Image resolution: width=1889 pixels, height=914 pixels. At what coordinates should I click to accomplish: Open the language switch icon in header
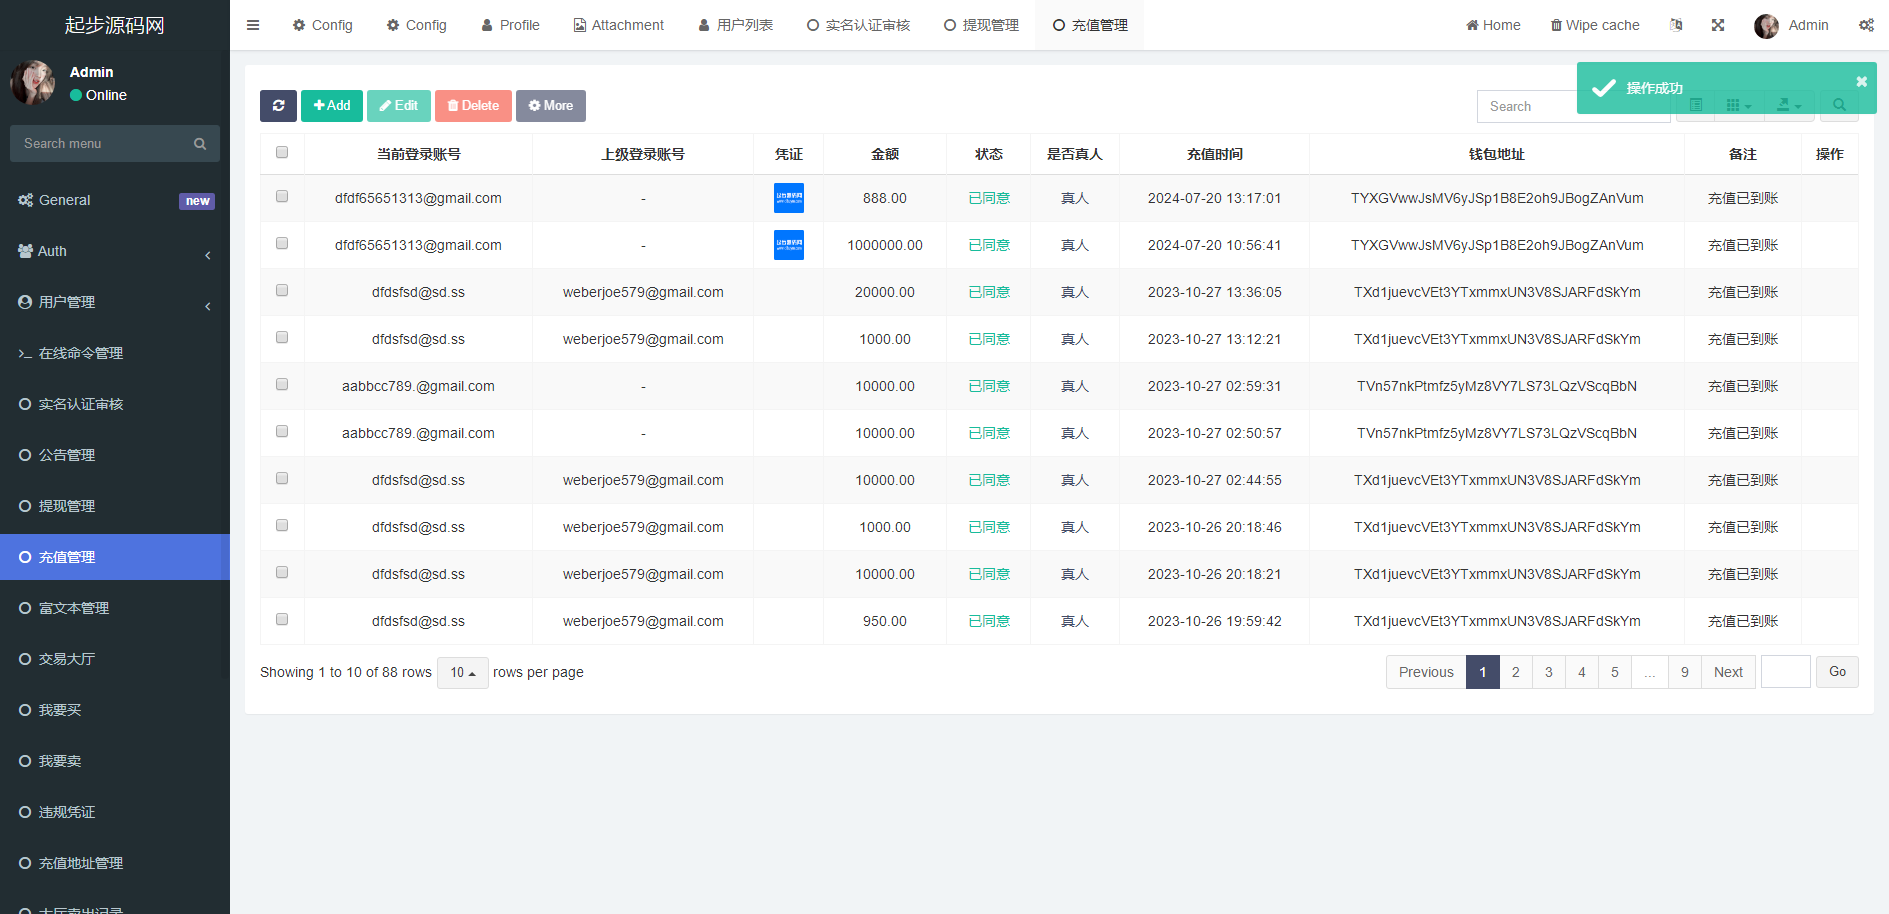tap(1676, 25)
